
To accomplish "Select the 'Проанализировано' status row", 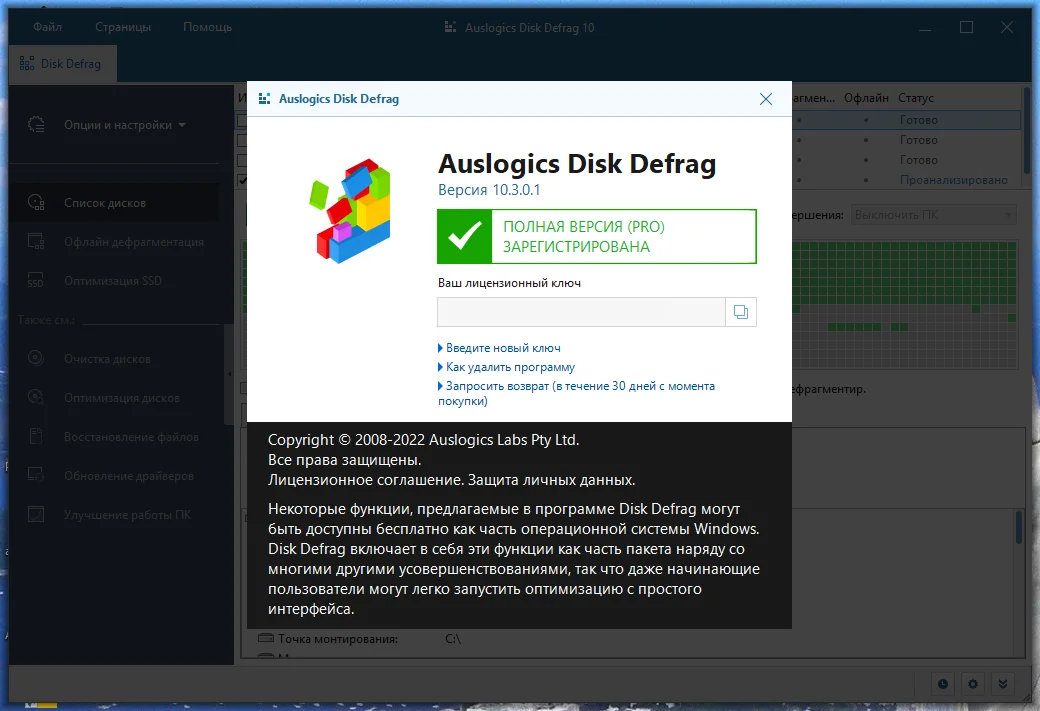I will coord(954,180).
